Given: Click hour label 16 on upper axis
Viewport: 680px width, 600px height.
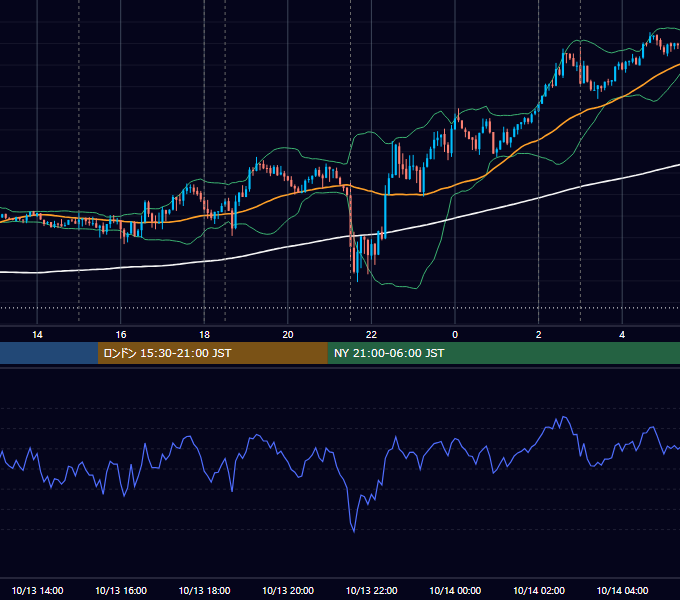Looking at the screenshot, I should tap(121, 335).
